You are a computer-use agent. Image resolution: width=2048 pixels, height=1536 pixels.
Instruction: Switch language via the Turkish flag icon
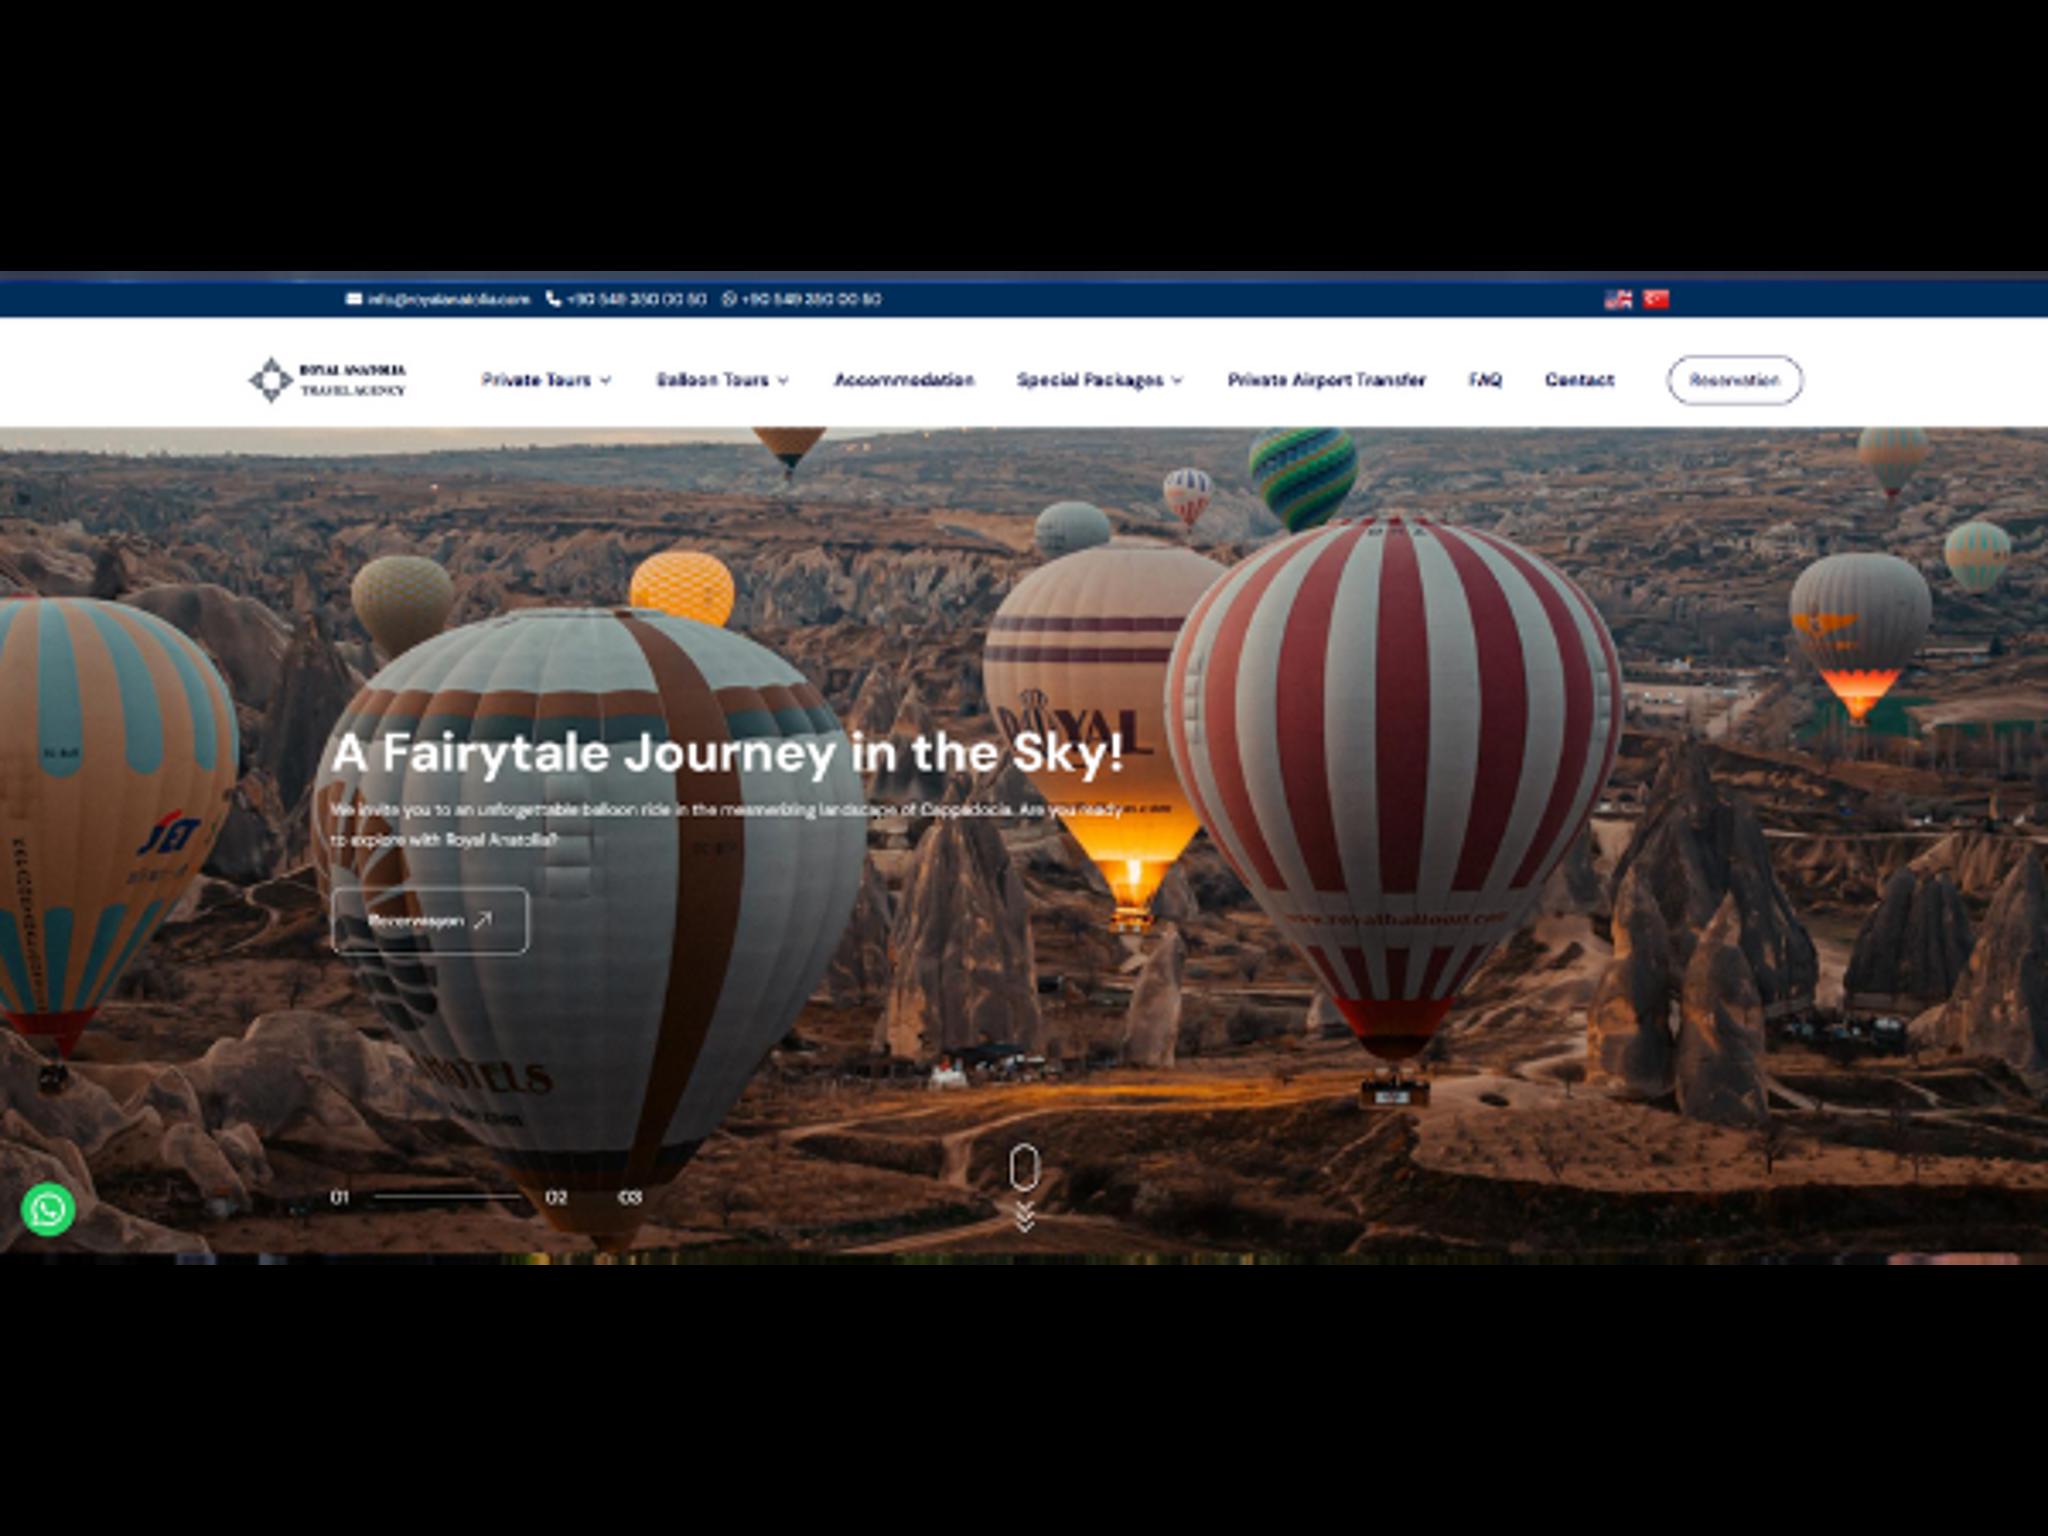(1656, 299)
